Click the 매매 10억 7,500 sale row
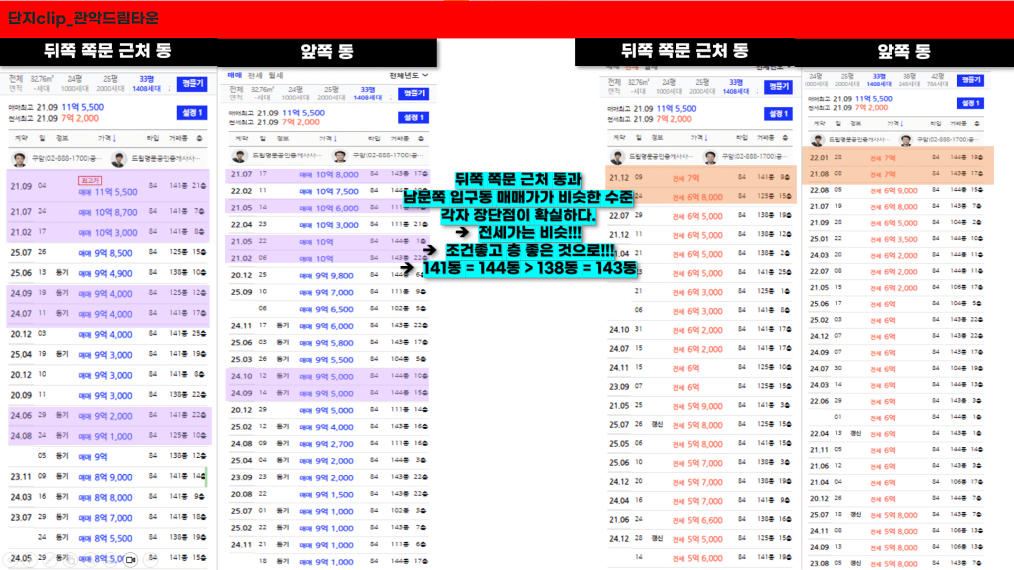 click(327, 191)
